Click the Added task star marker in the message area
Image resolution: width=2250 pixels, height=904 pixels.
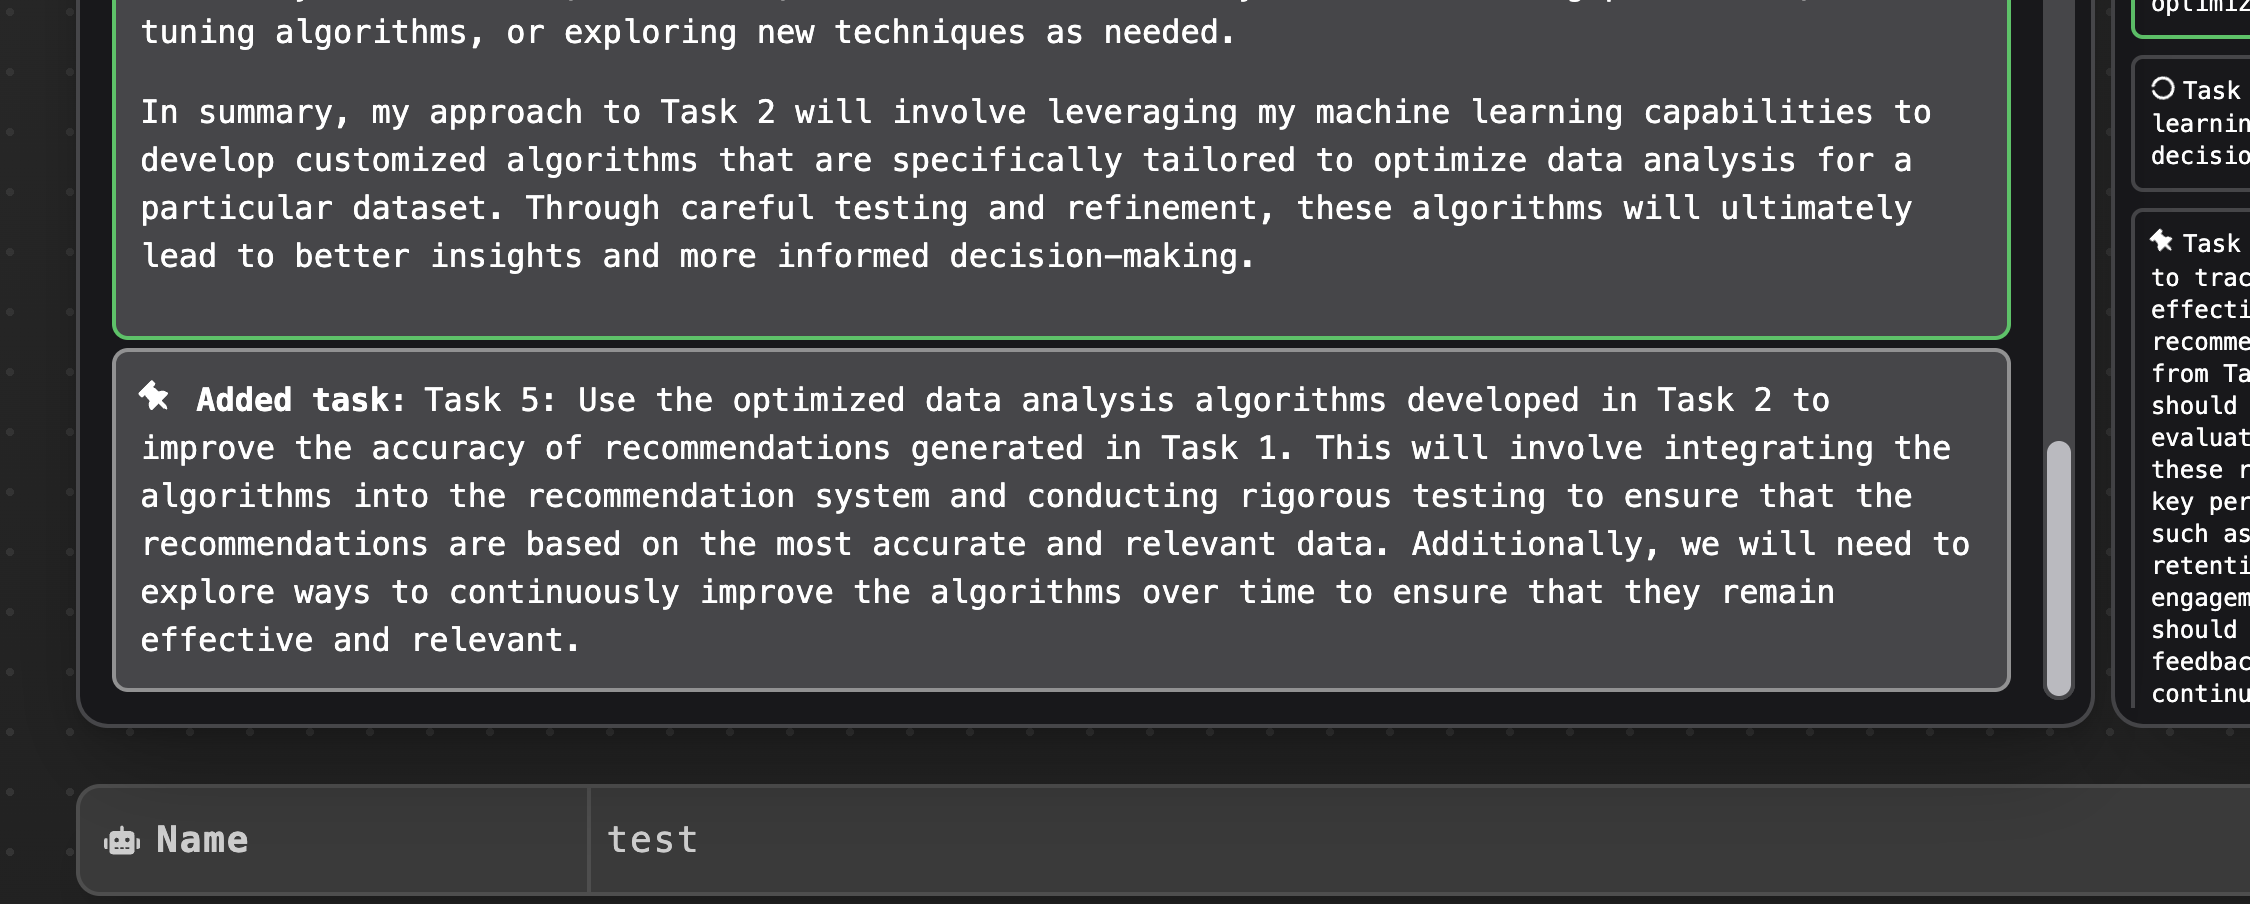point(152,398)
